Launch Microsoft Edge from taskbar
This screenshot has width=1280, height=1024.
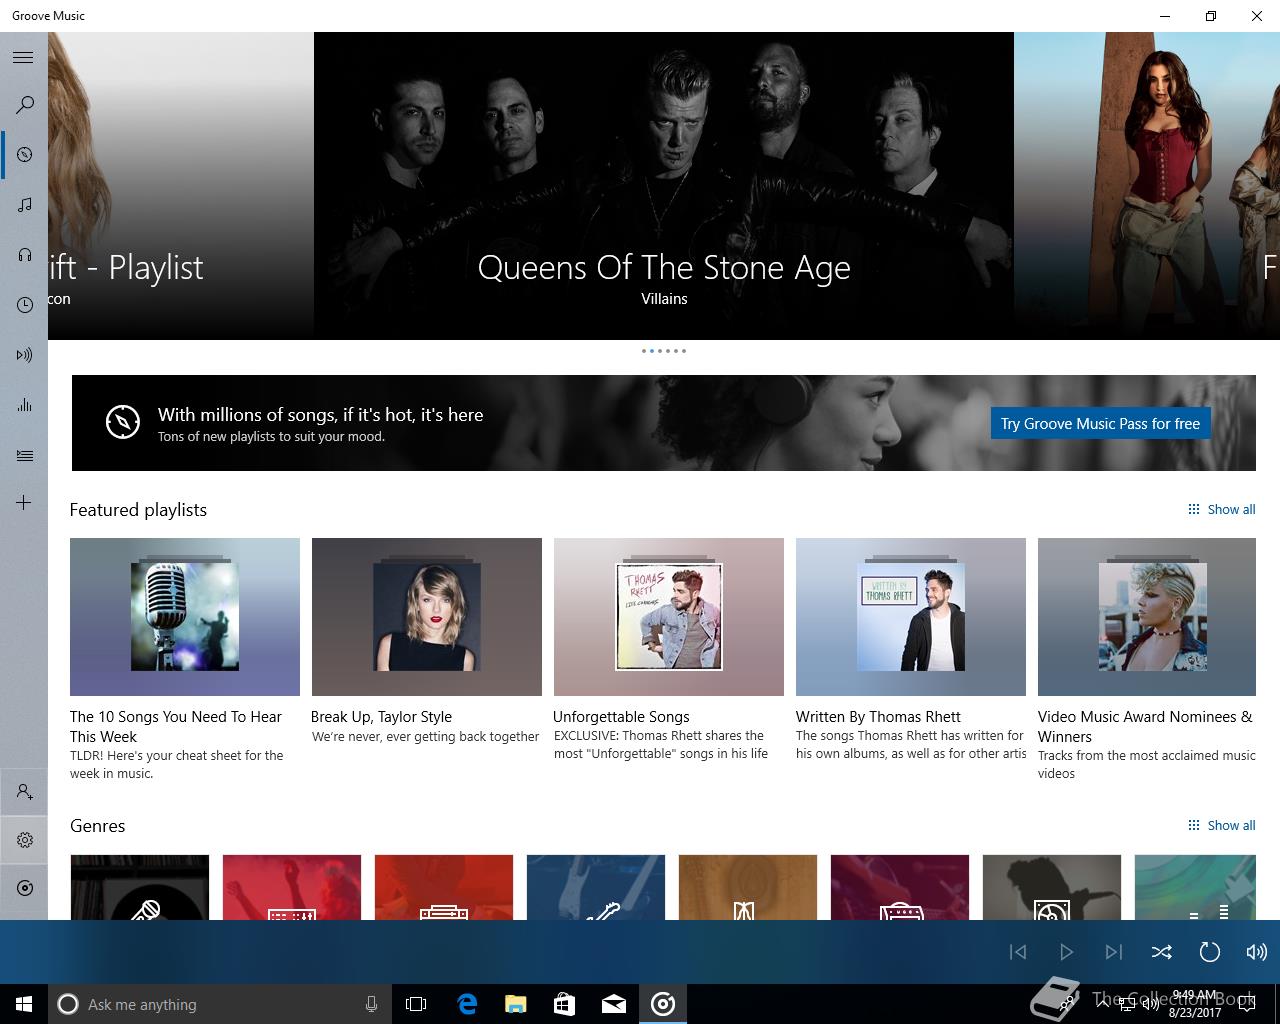[x=467, y=1004]
